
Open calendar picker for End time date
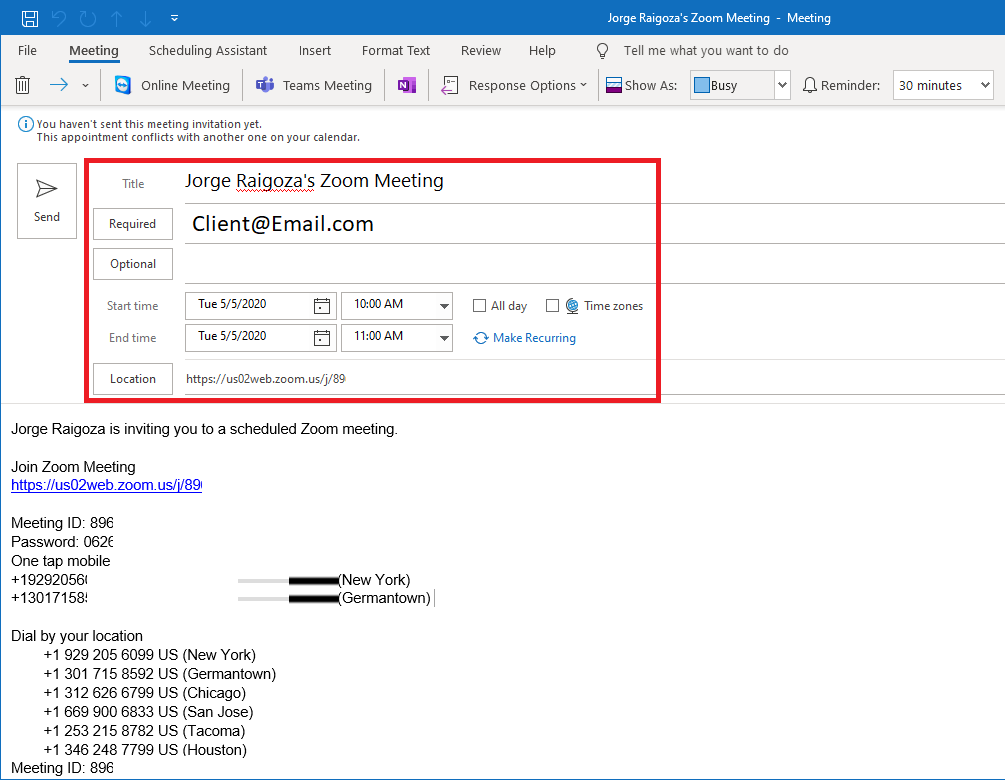coord(322,338)
